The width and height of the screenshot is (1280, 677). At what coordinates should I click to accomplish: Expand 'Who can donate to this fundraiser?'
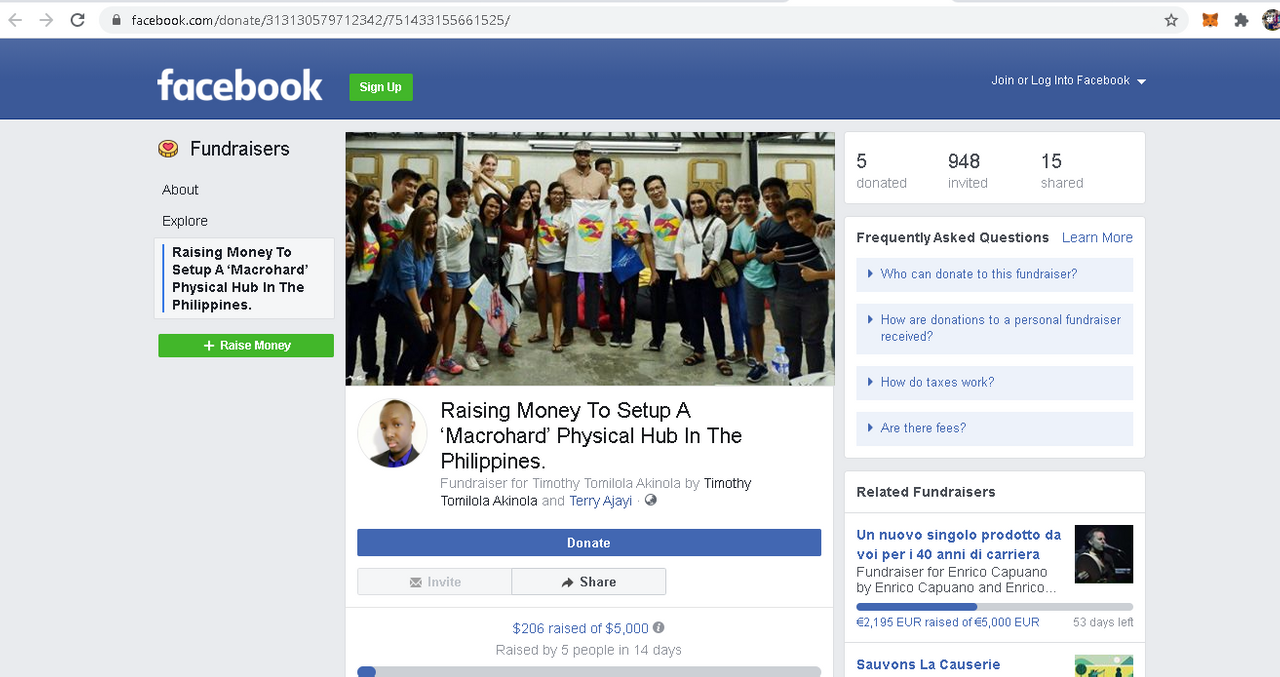pos(994,274)
